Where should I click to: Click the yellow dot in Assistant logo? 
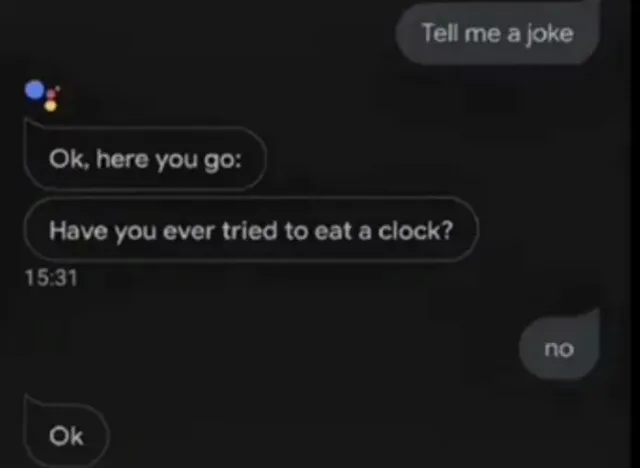pyautogui.click(x=51, y=106)
